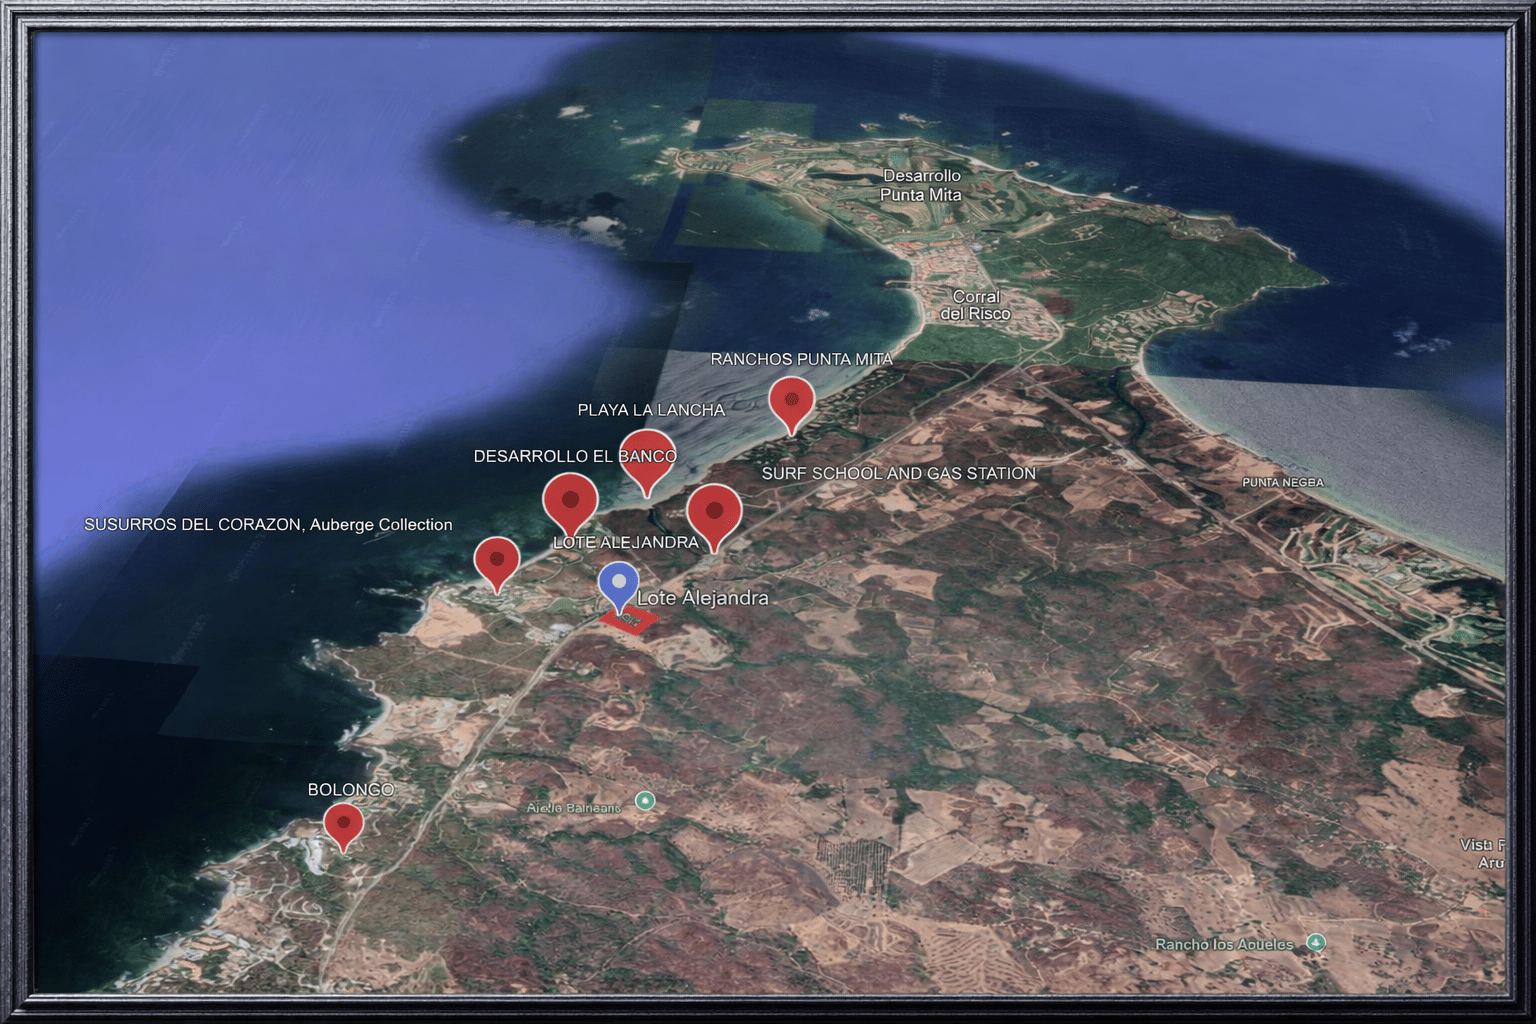Click mixed-case Lote Alejandra label beside blue pin

(x=703, y=598)
